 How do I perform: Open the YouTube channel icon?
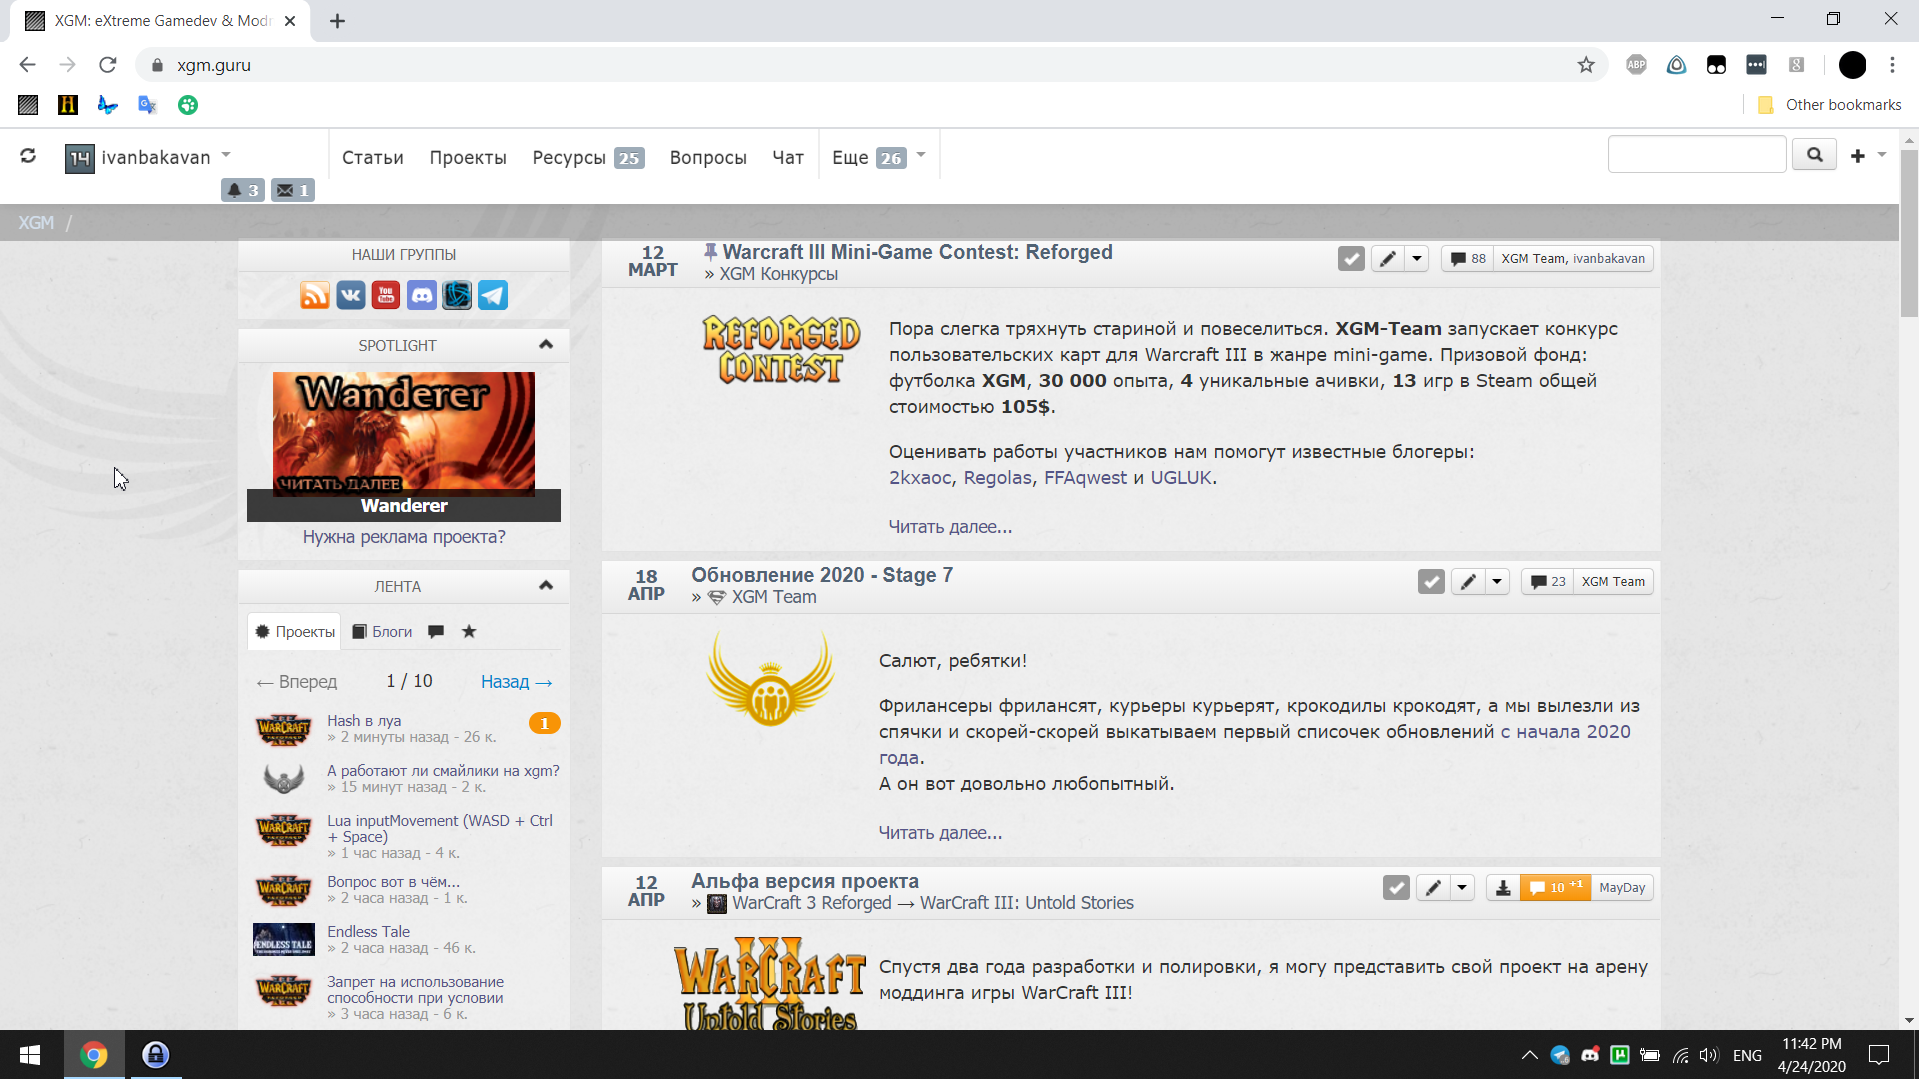point(386,295)
